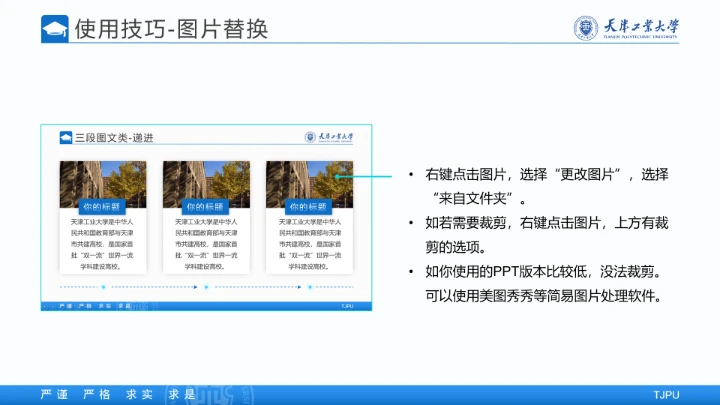Click the 天津工业大学 calligraphy name in header

[641, 28]
